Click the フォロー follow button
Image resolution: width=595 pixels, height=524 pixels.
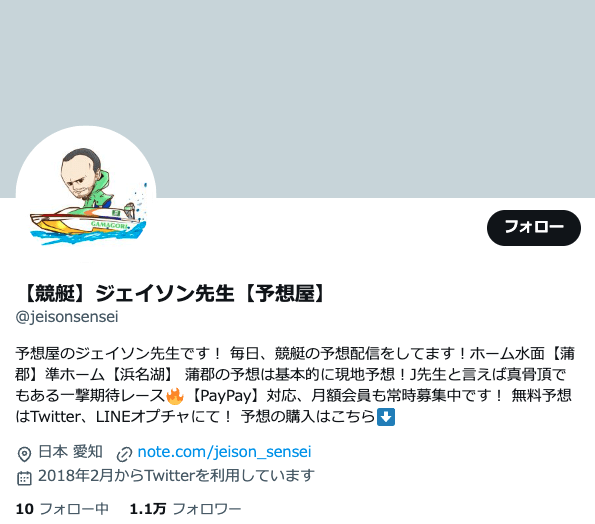tap(534, 228)
